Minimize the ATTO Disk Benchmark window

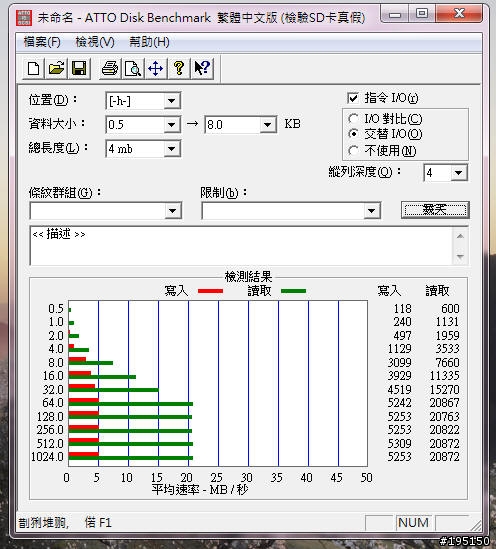[x=395, y=14]
